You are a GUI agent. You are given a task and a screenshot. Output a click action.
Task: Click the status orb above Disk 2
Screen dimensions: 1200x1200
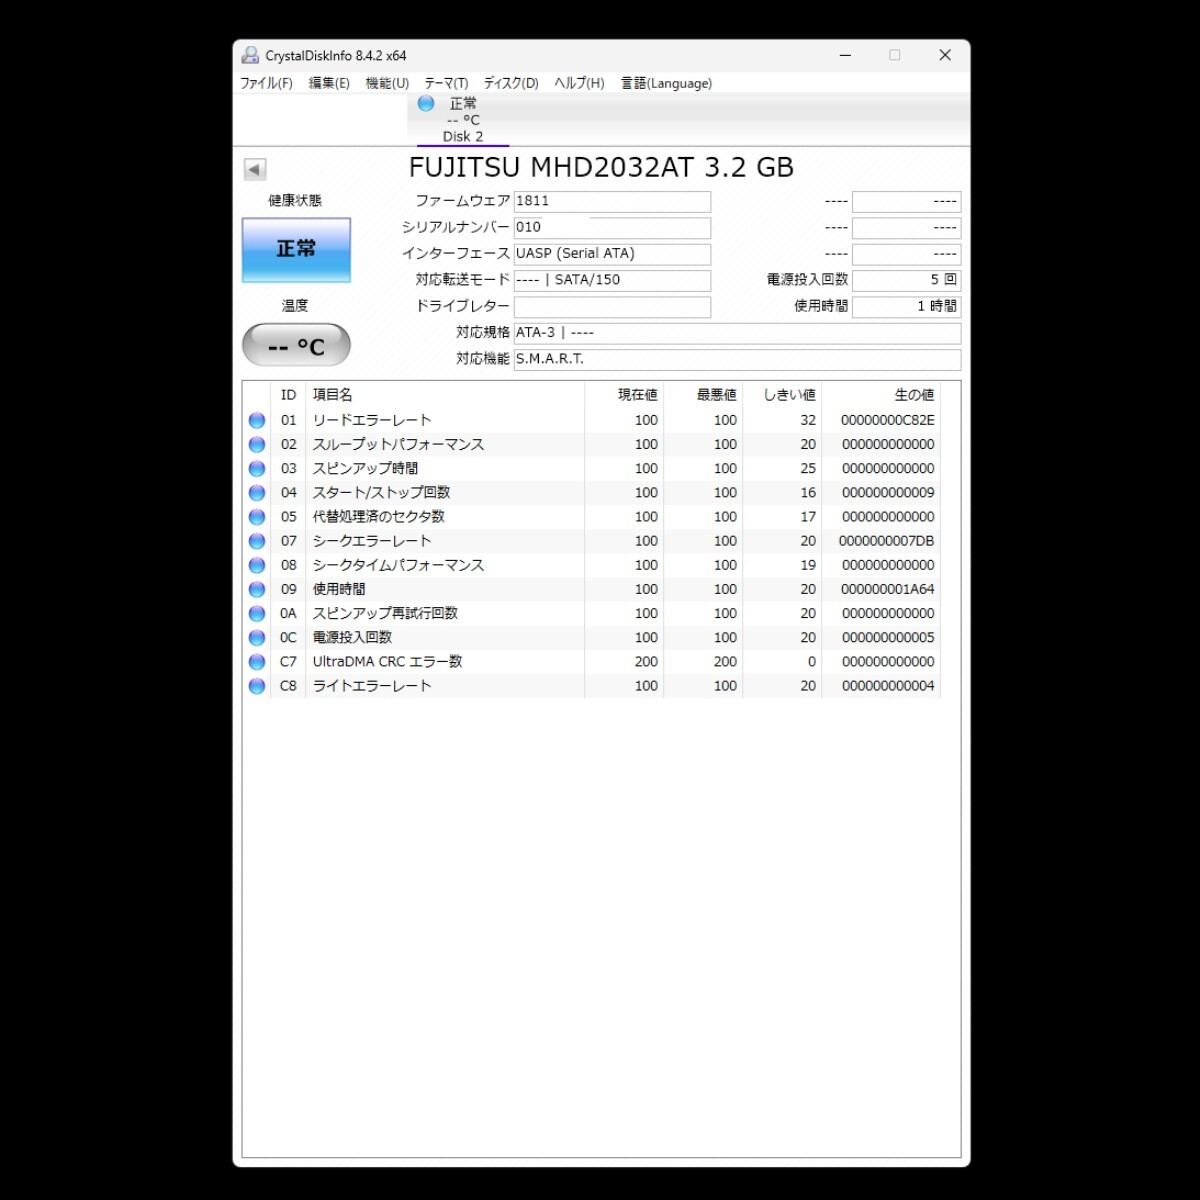(x=426, y=103)
